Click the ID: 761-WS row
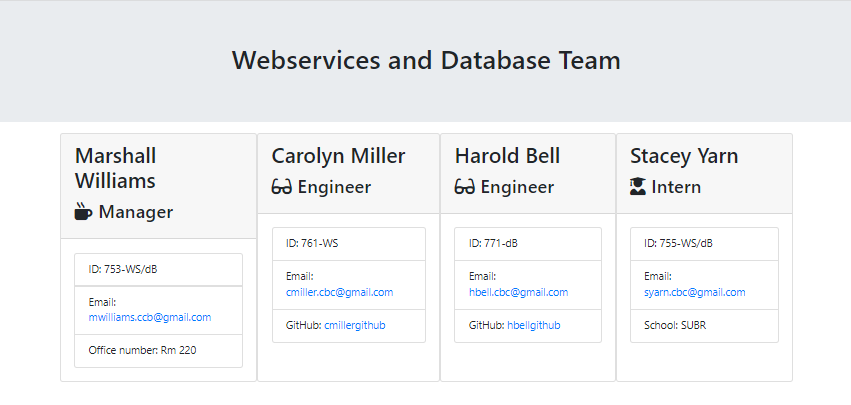Viewport: 851px width, 405px height. click(x=349, y=244)
